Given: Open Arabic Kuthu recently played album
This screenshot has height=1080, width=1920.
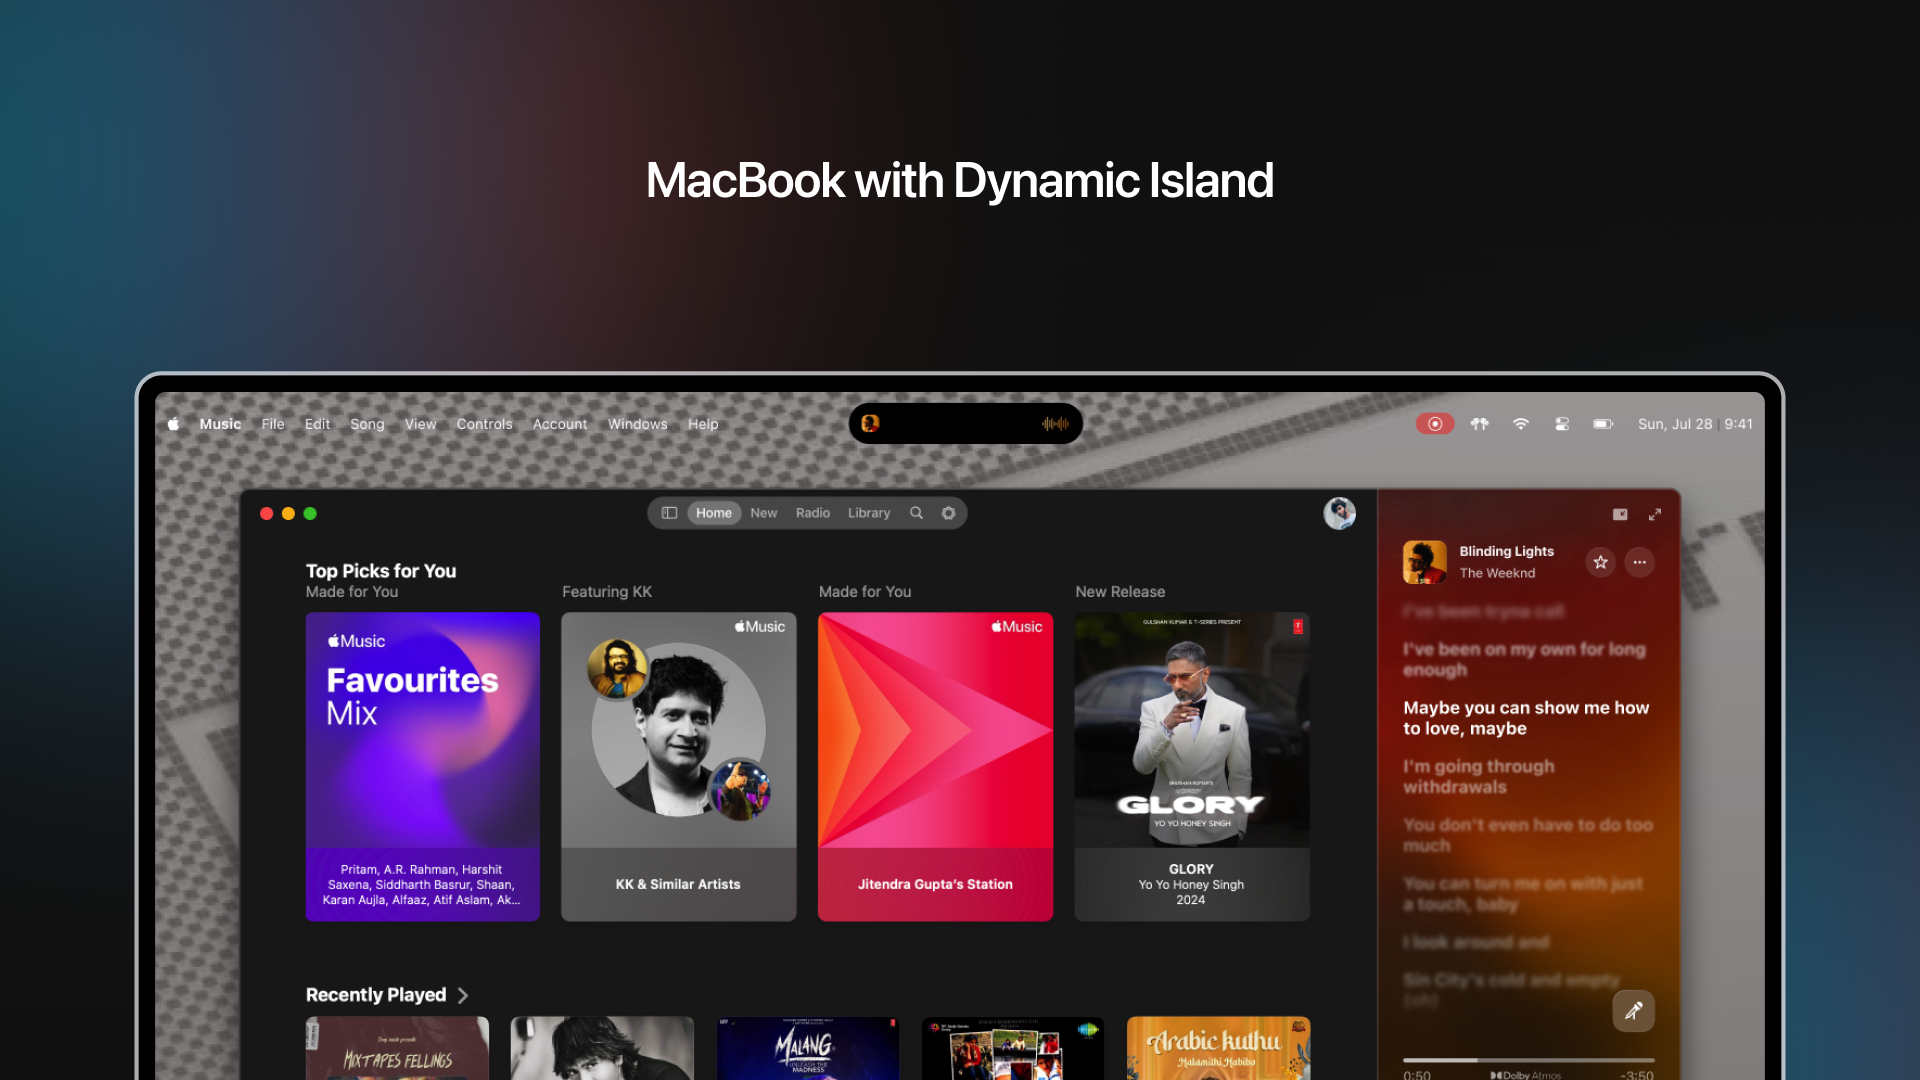Looking at the screenshot, I should 1218,1047.
